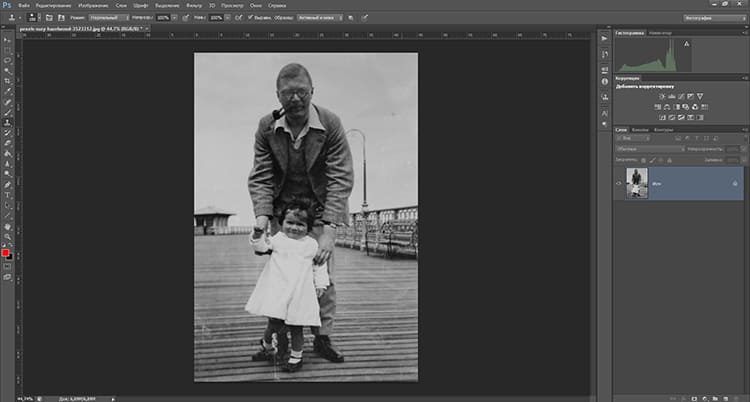
Task: Add a Vibrance adjustment
Action: (x=700, y=97)
